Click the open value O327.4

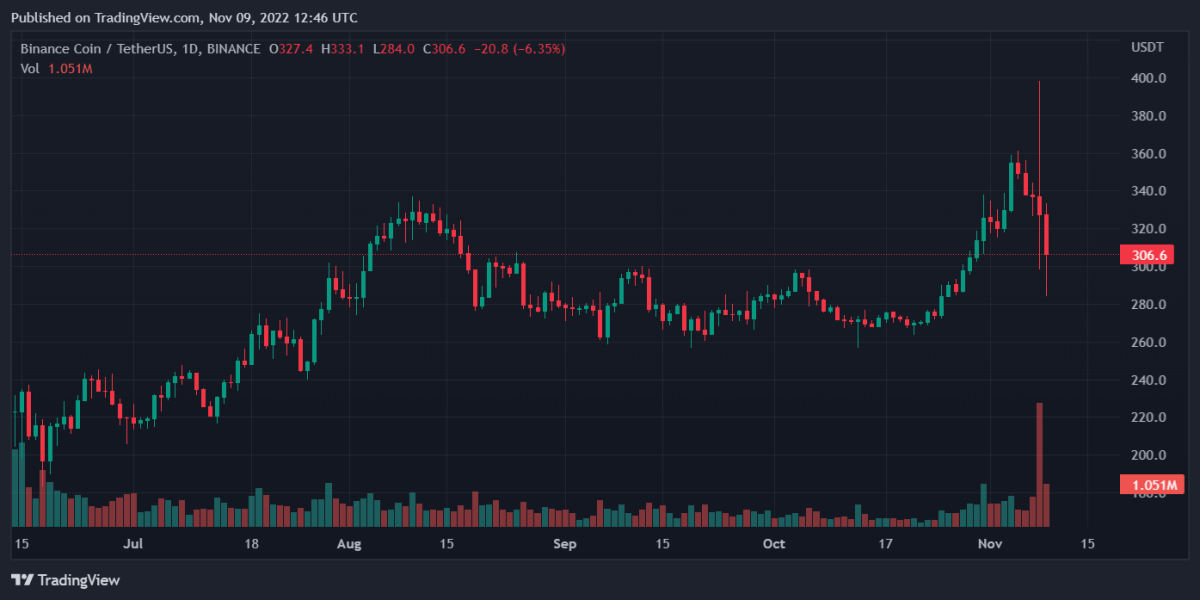[x=291, y=48]
